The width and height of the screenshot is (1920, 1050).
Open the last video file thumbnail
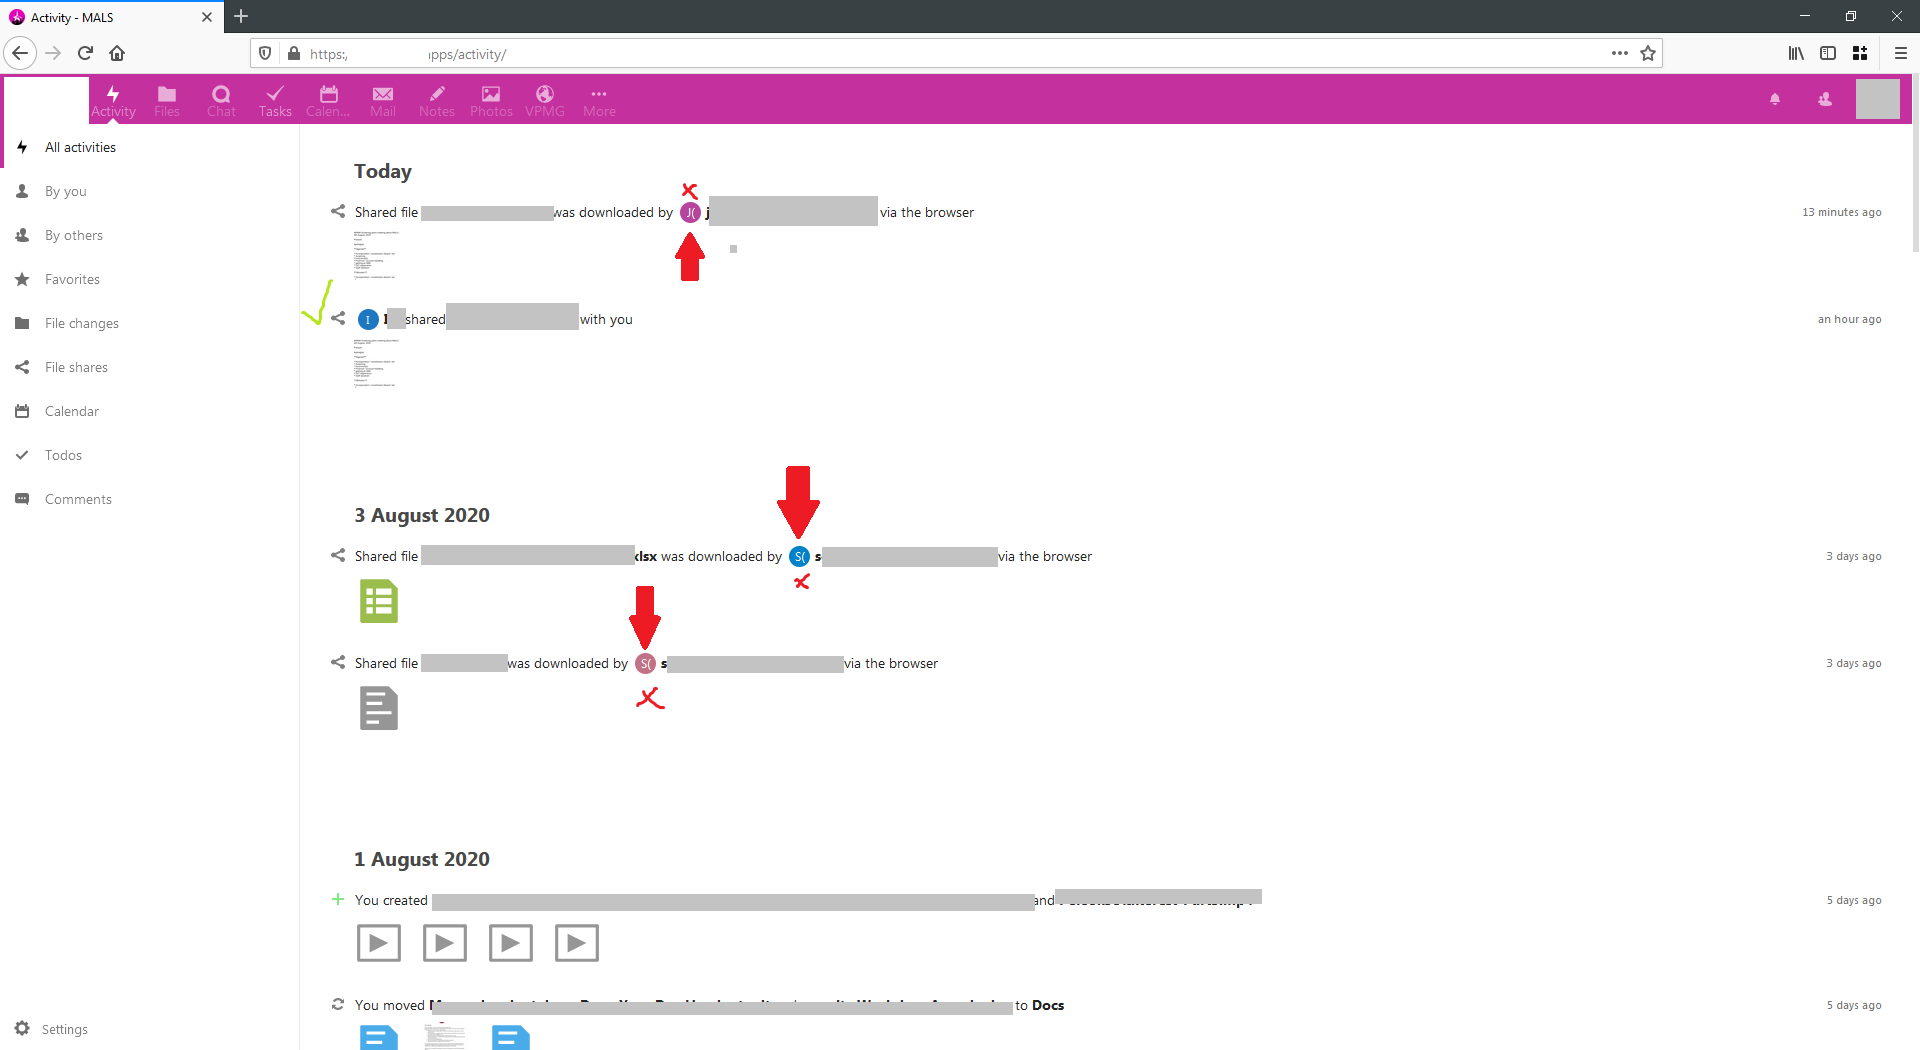(577, 943)
